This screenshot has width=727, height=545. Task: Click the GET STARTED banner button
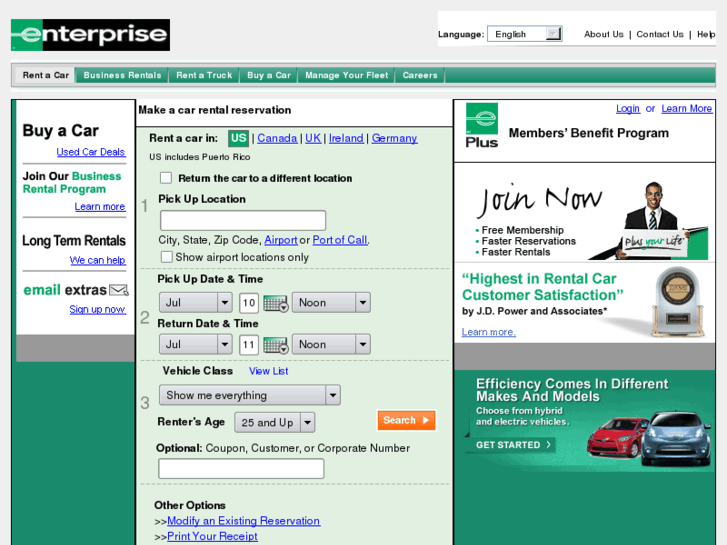513,445
